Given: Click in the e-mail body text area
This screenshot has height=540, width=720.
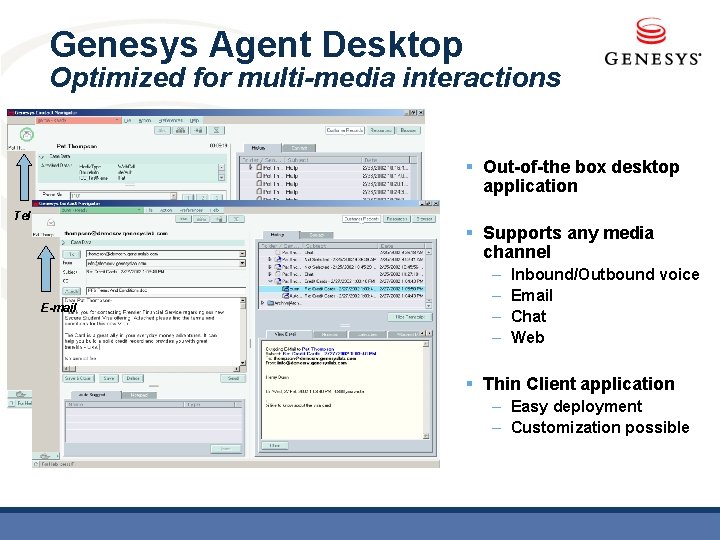Looking at the screenshot, I should pos(151,332).
